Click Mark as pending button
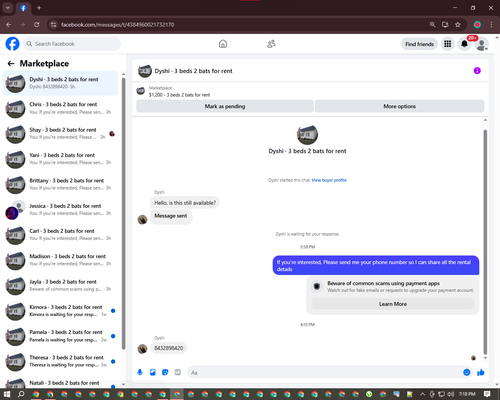The image size is (500, 400). point(225,106)
